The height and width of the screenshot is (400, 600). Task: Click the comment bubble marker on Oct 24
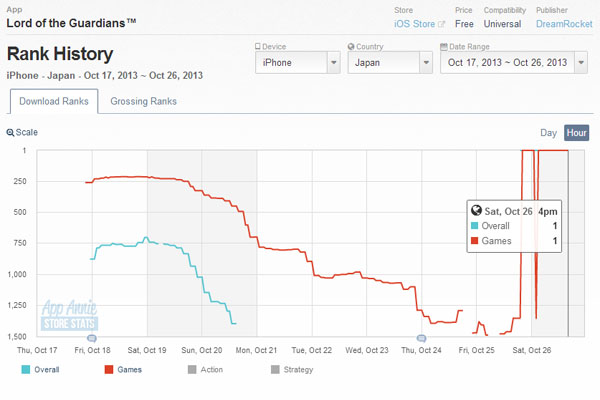click(x=421, y=338)
